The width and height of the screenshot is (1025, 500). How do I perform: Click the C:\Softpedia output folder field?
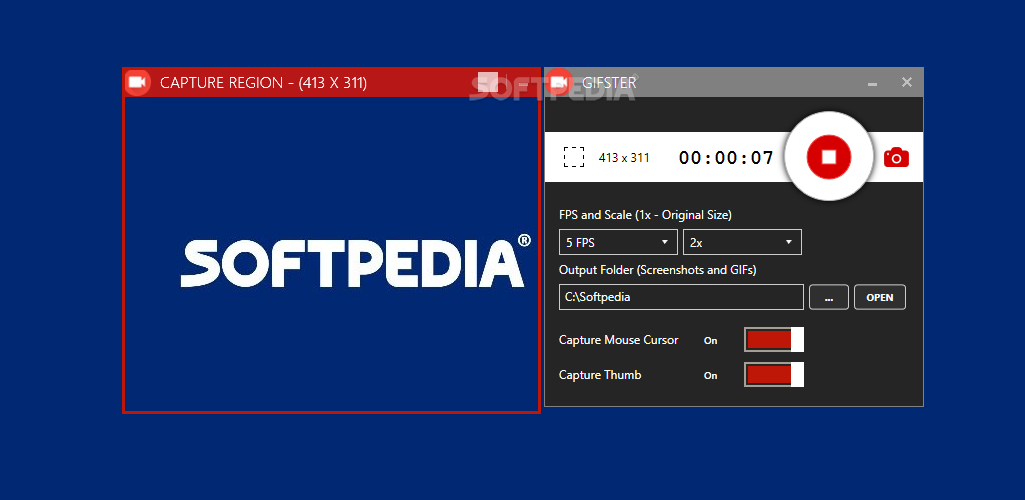(x=681, y=297)
